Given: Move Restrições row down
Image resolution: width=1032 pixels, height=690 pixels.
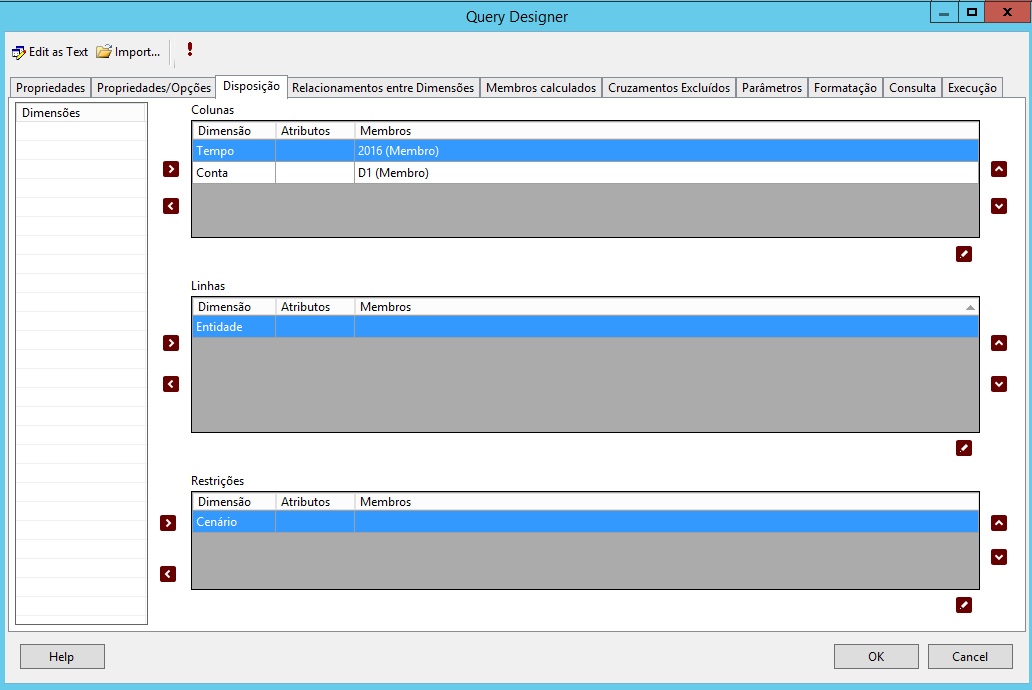Looking at the screenshot, I should pos(999,557).
